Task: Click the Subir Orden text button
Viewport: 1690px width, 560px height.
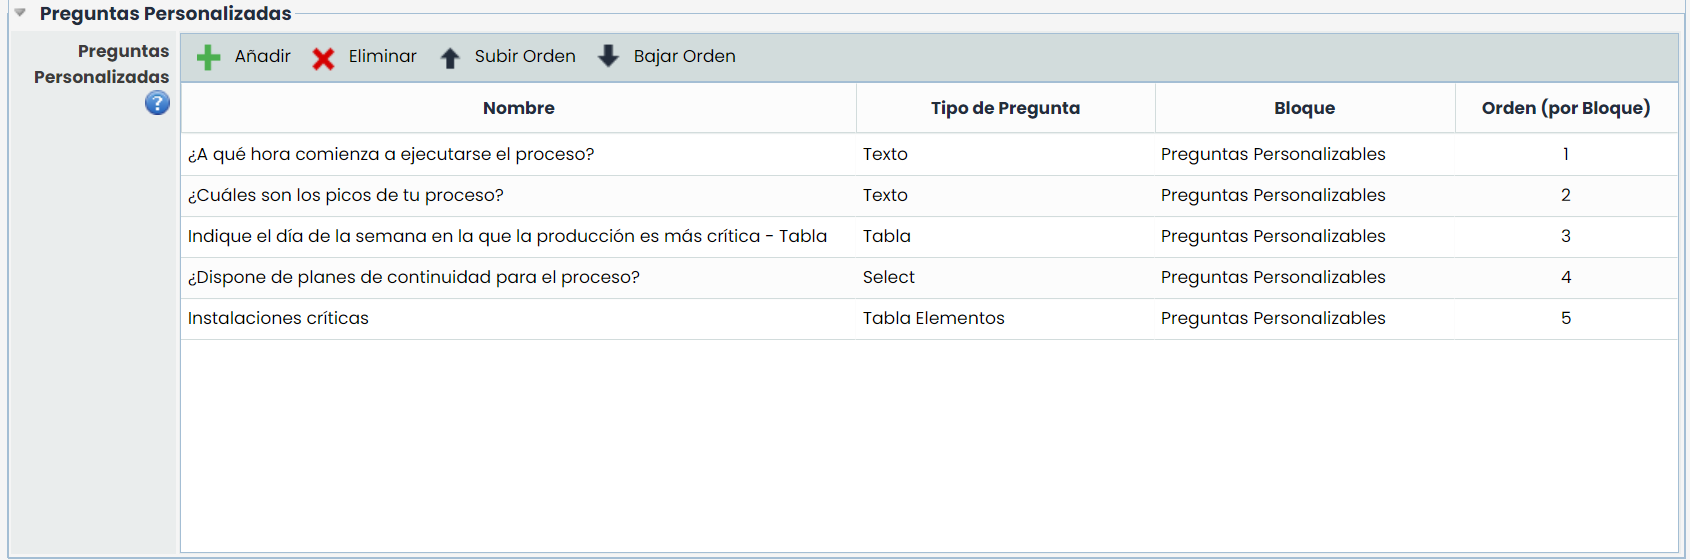Action: point(525,56)
